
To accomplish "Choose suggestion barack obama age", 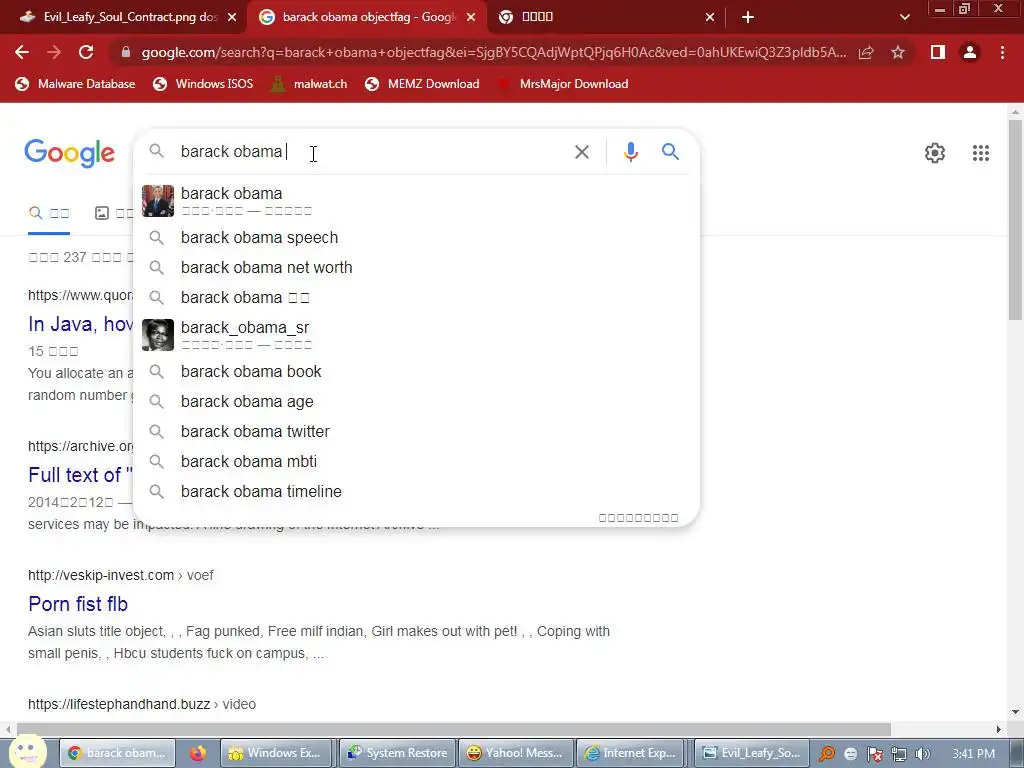I will tap(416, 402).
